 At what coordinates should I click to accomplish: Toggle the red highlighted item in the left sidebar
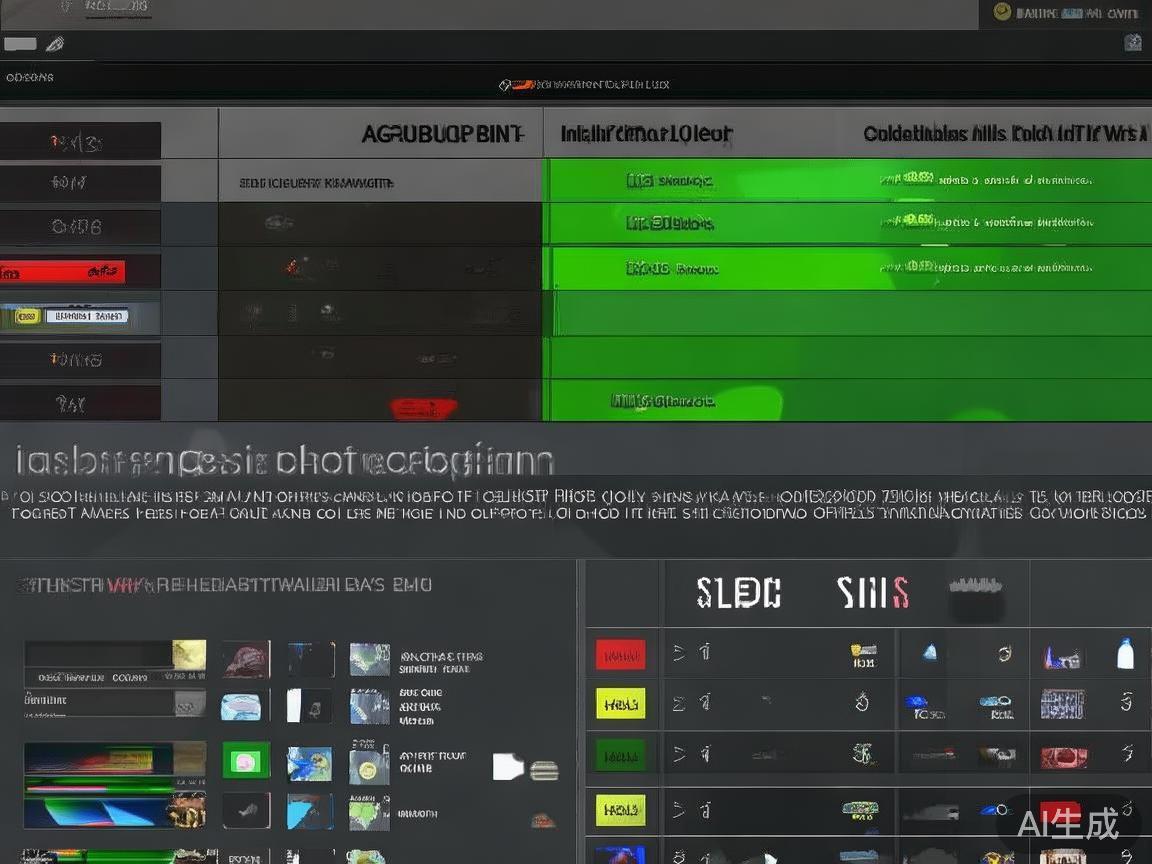click(63, 271)
